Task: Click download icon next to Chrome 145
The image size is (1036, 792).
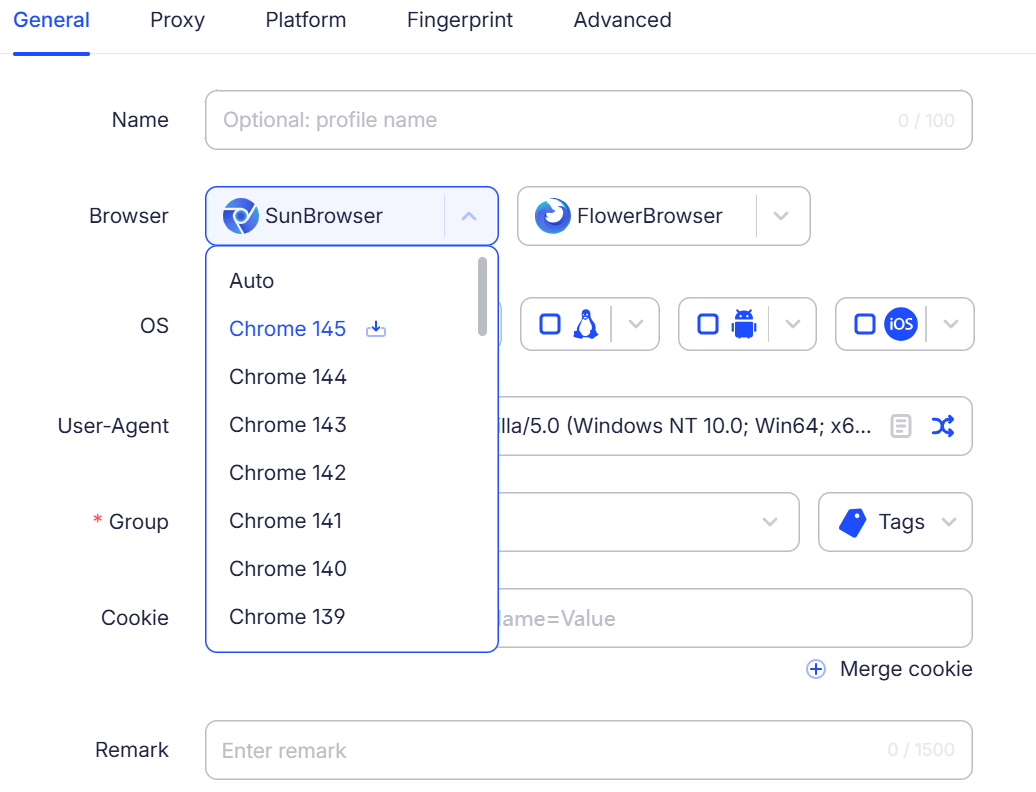Action: point(376,329)
